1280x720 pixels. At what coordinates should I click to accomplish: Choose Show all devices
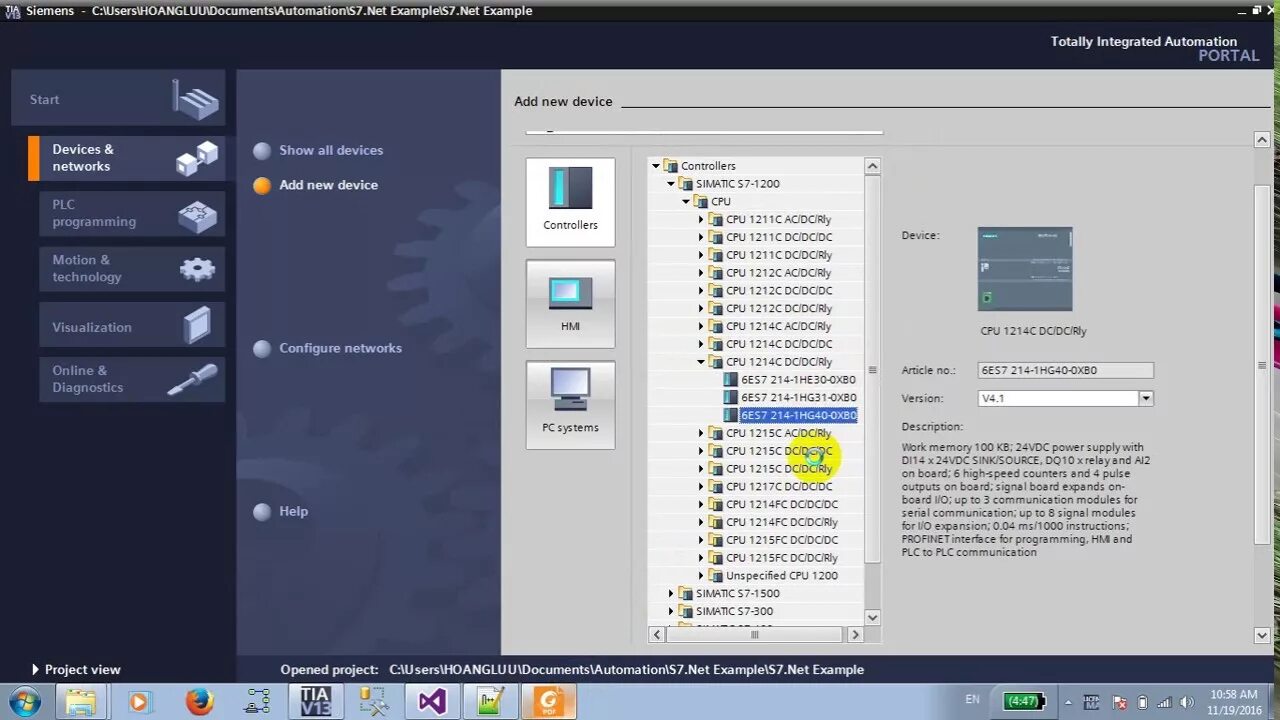click(x=330, y=150)
